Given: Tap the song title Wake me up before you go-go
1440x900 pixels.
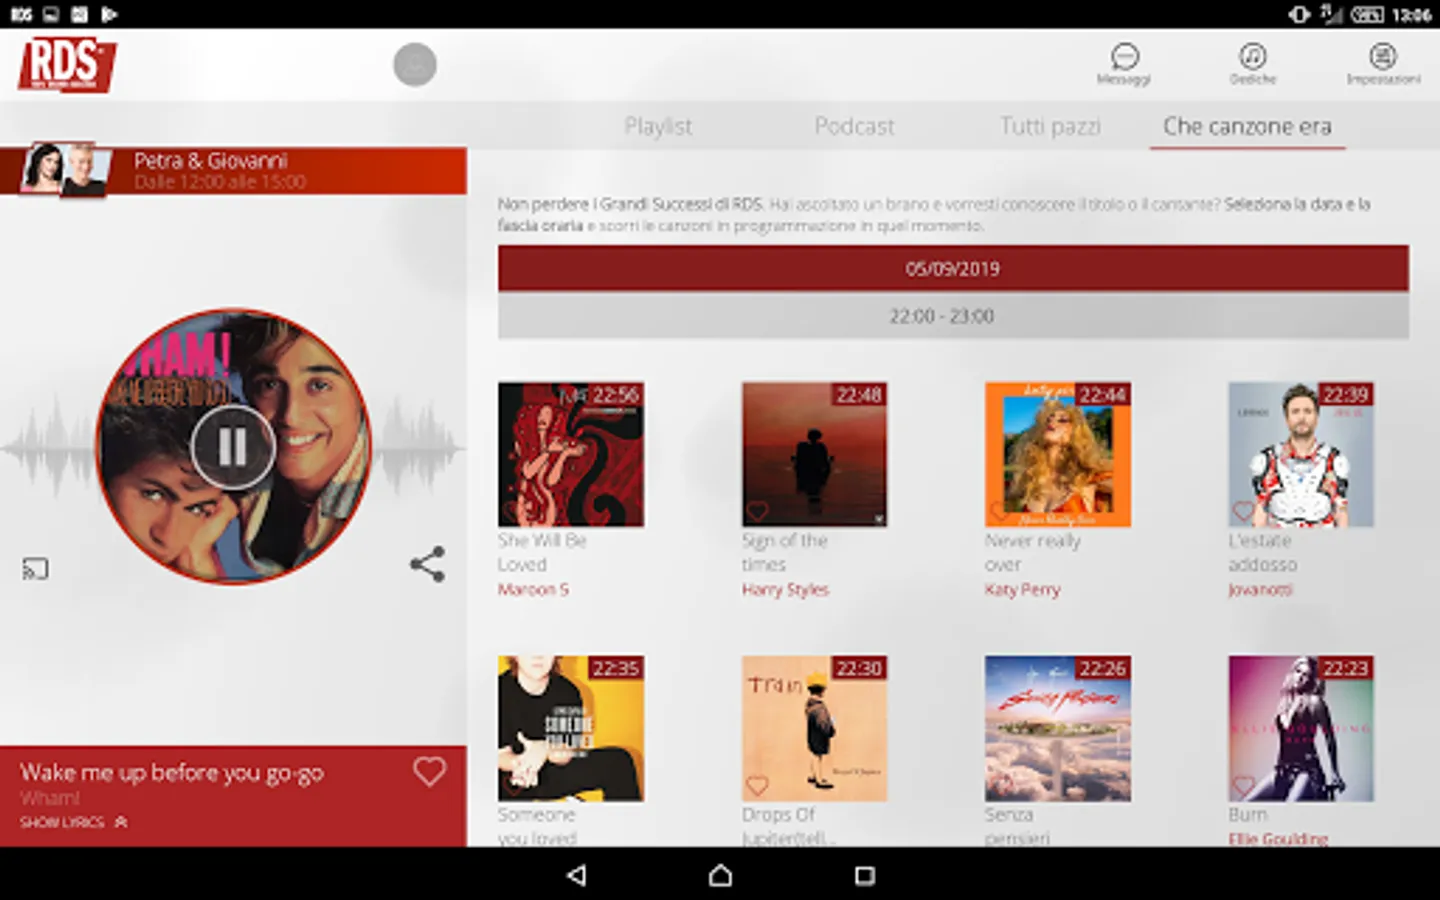Looking at the screenshot, I should coord(171,772).
